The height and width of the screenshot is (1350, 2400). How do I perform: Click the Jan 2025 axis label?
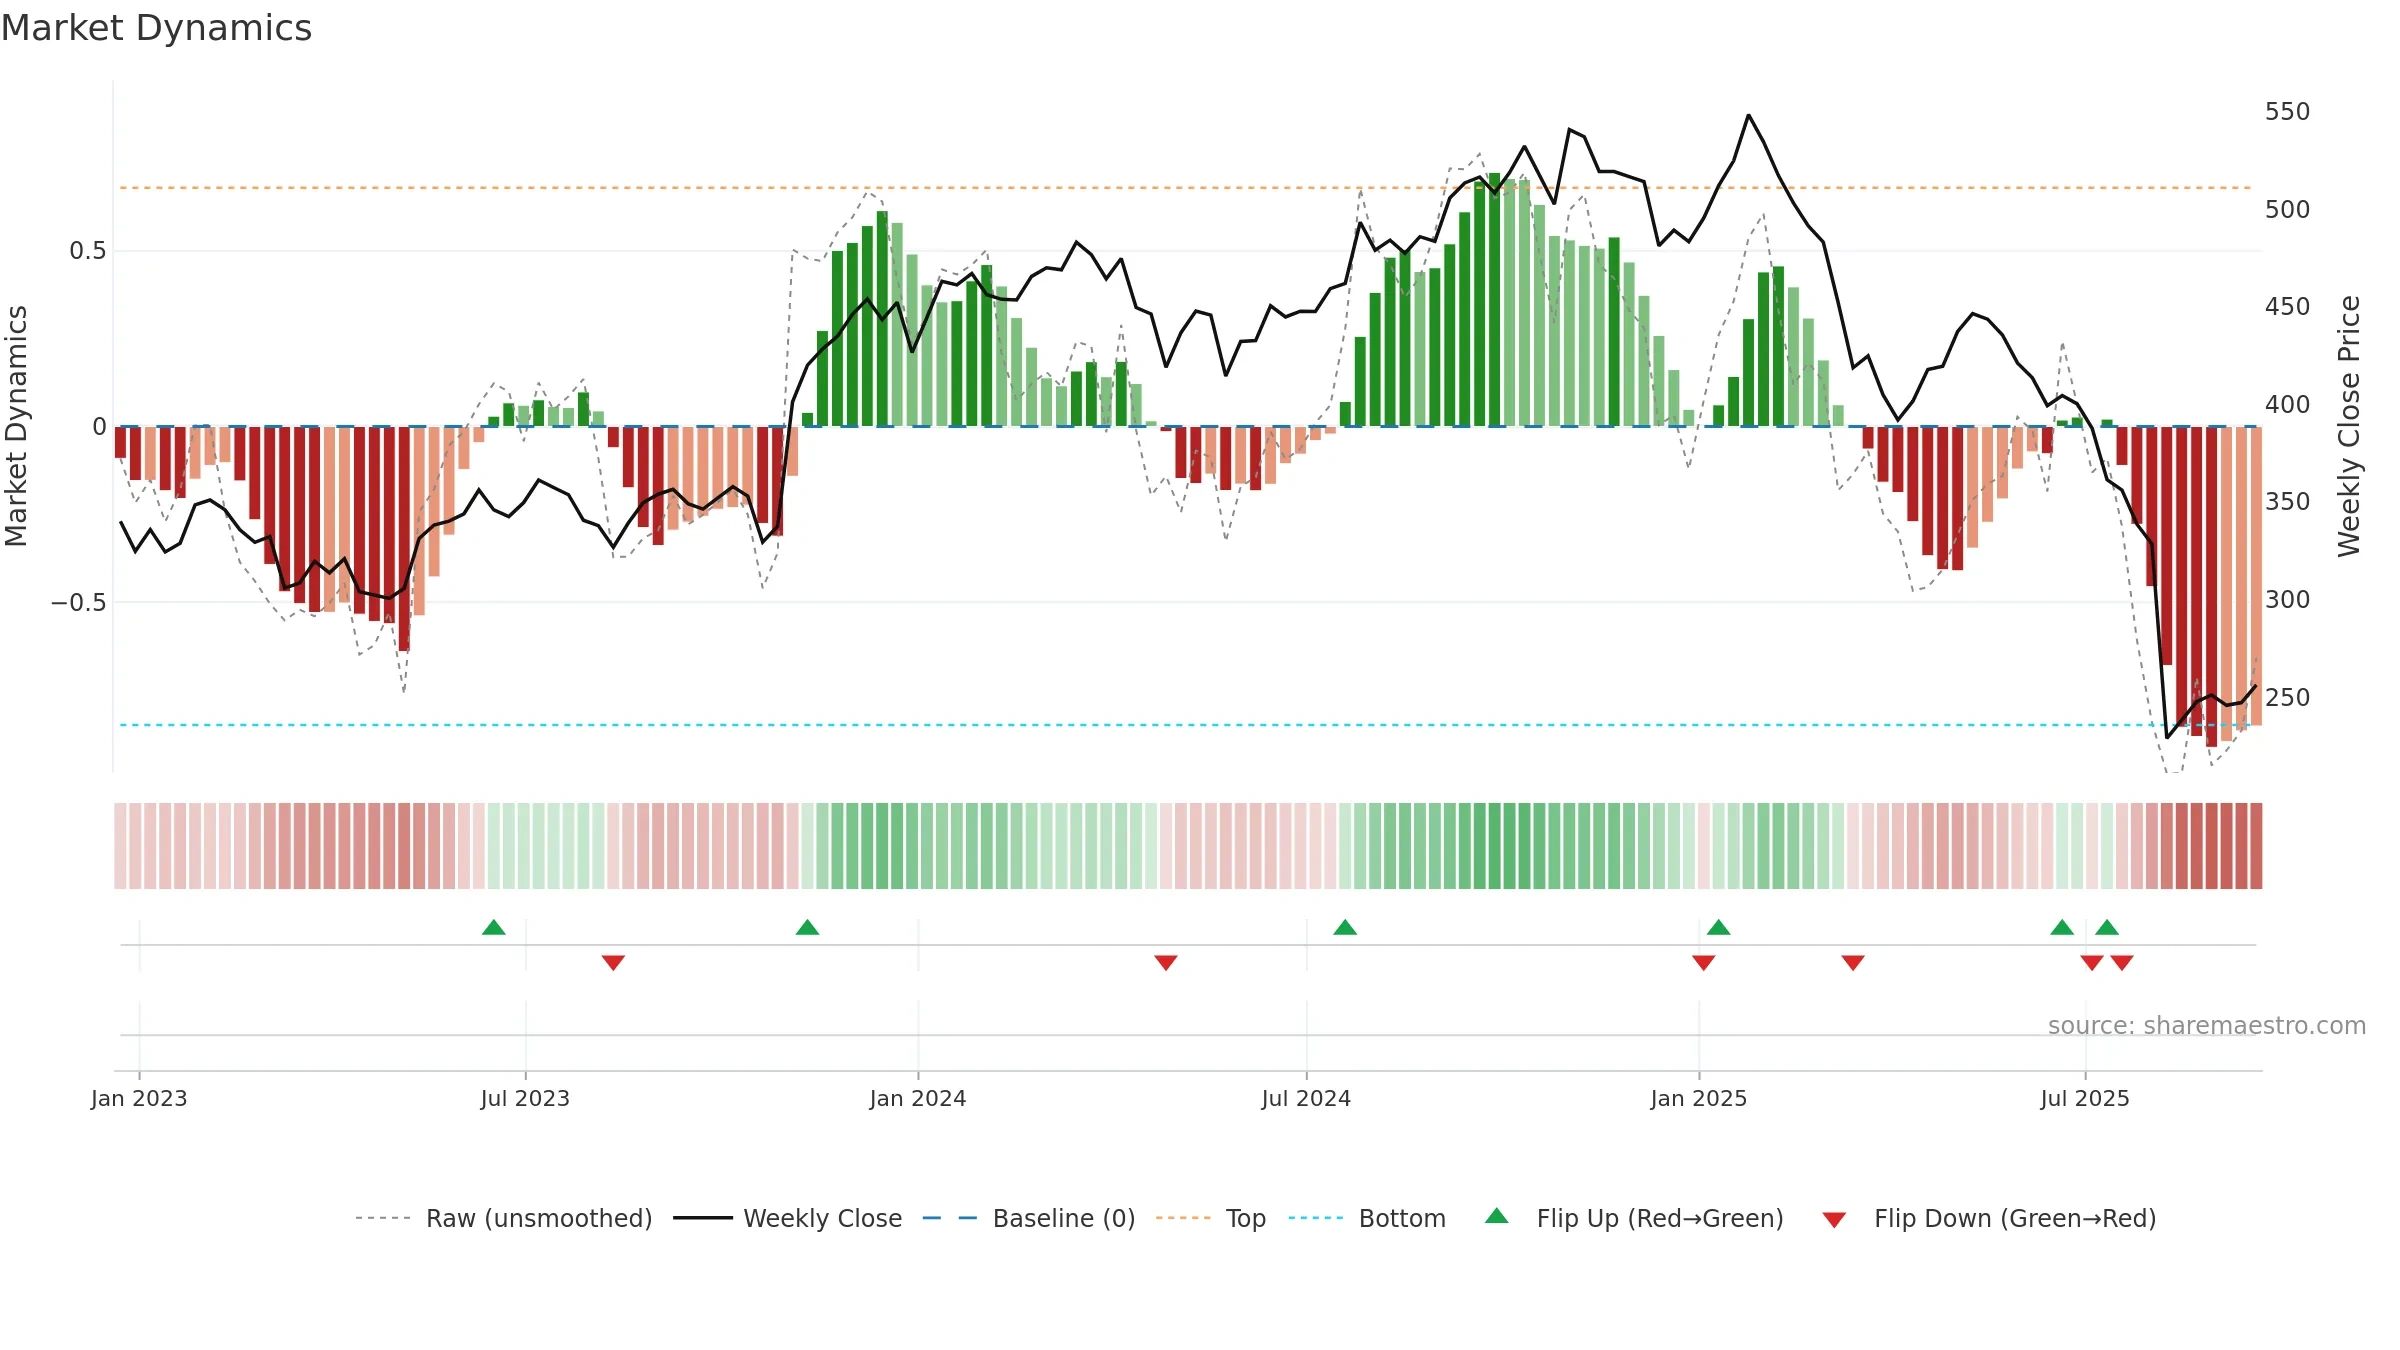coord(1699,1098)
